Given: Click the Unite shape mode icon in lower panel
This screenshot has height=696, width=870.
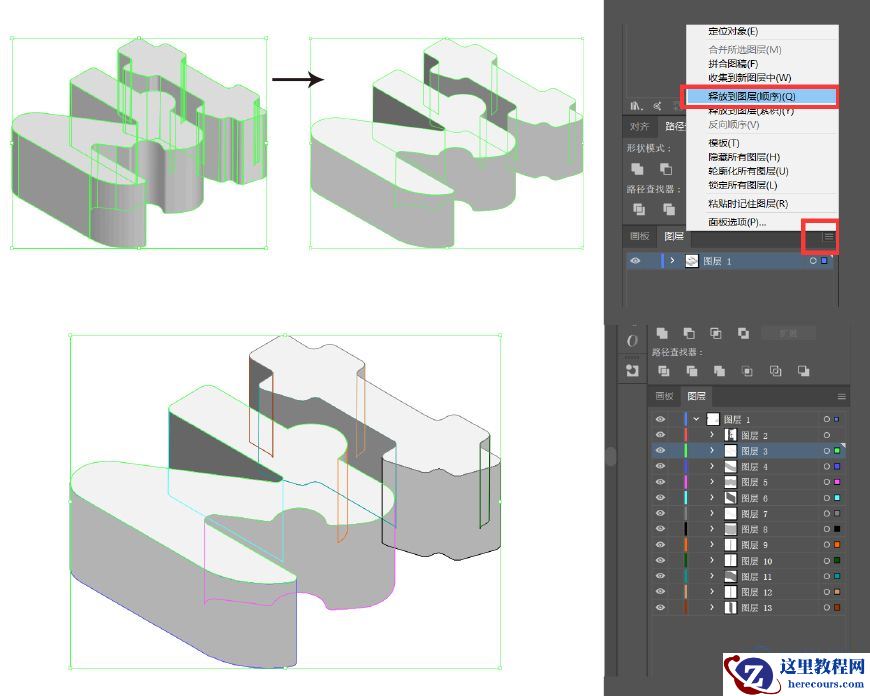Looking at the screenshot, I should pos(661,333).
